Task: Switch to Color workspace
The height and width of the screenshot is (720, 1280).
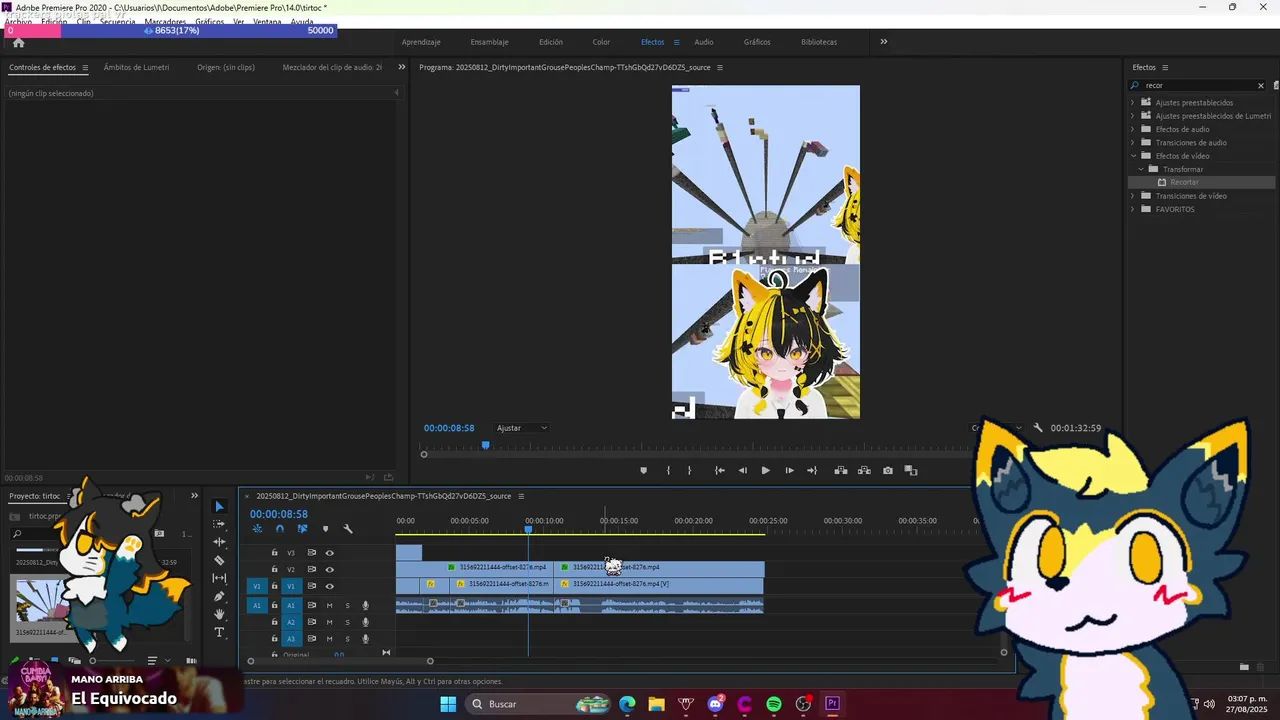Action: pos(601,42)
